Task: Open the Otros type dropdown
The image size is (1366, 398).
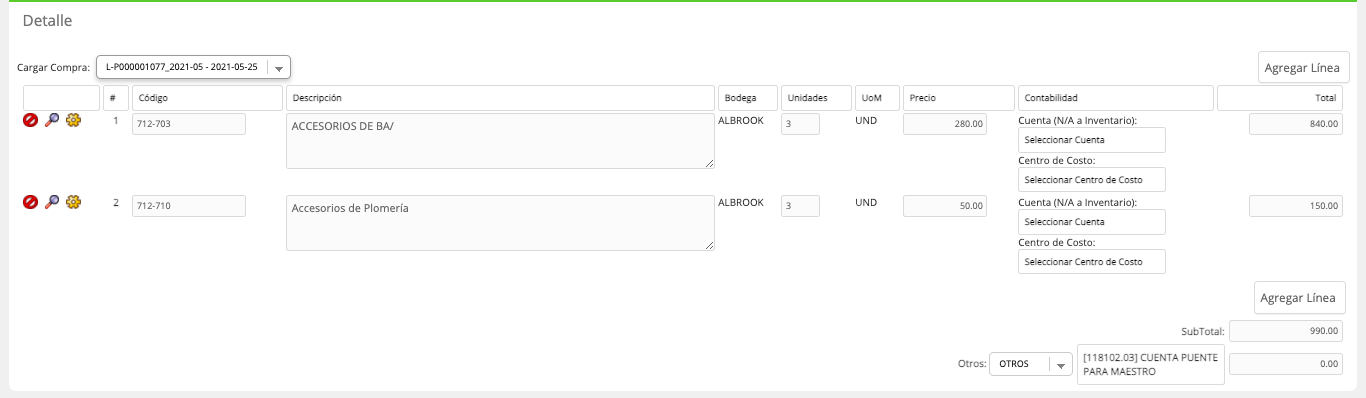Action: tap(1031, 364)
